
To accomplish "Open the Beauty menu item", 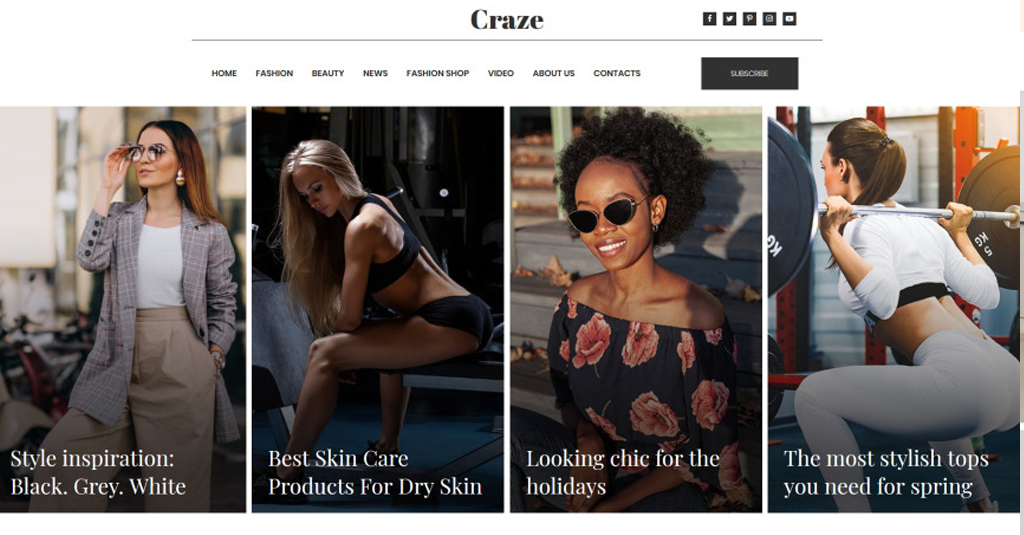I will pos(328,73).
